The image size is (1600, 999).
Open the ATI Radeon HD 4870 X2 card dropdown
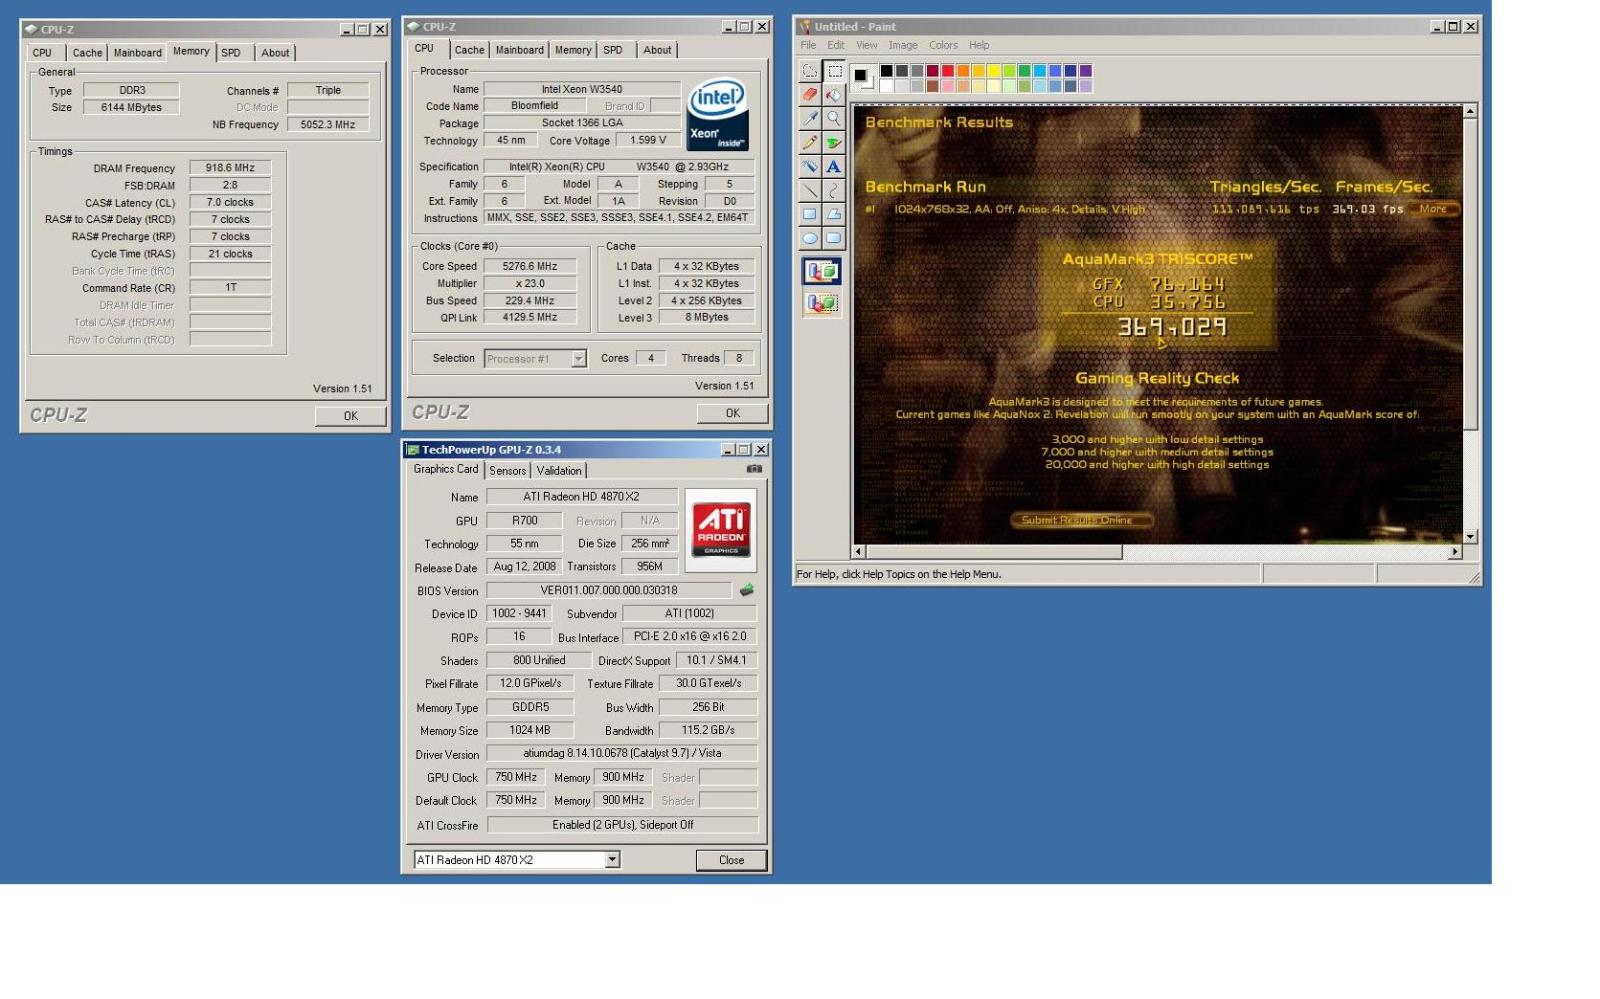tap(612, 860)
